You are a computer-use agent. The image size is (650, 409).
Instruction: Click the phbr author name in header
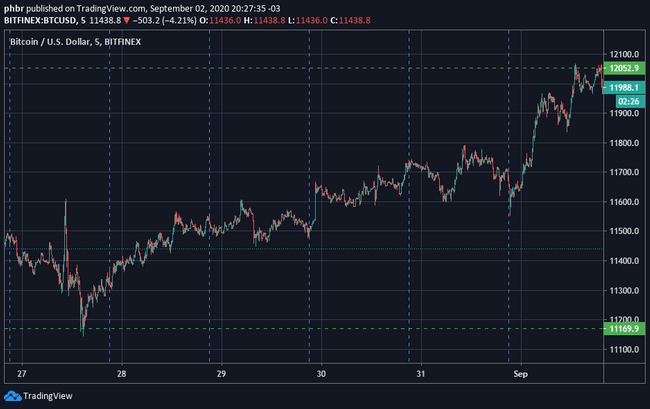pos(14,9)
